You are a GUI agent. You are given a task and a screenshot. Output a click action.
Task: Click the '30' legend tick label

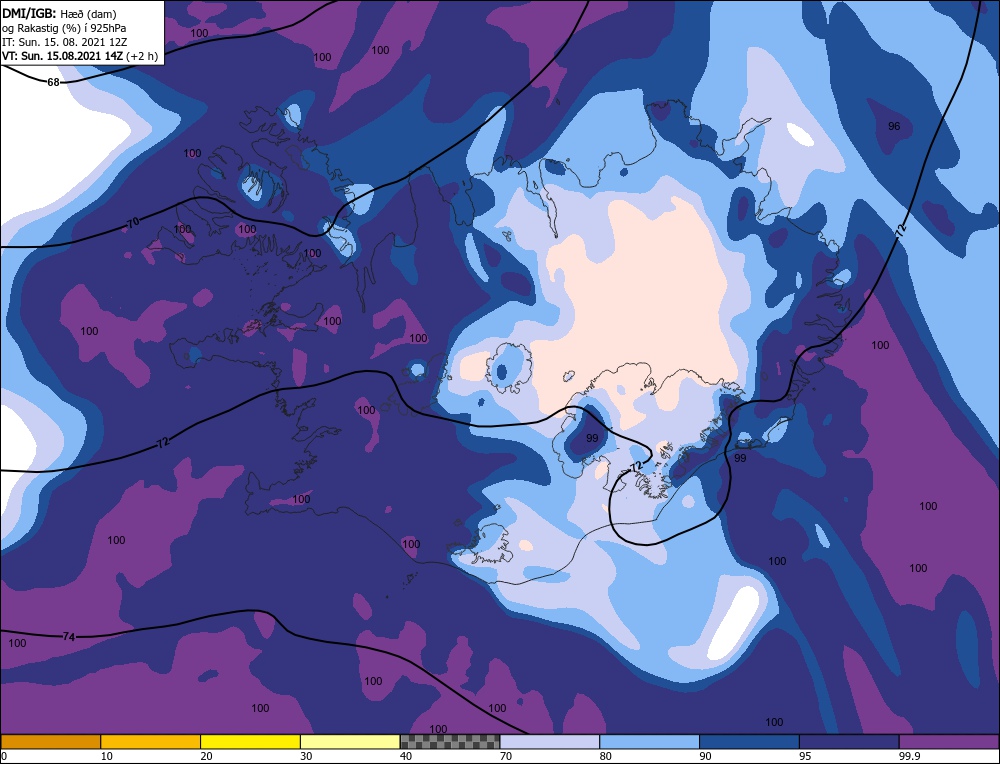[307, 756]
